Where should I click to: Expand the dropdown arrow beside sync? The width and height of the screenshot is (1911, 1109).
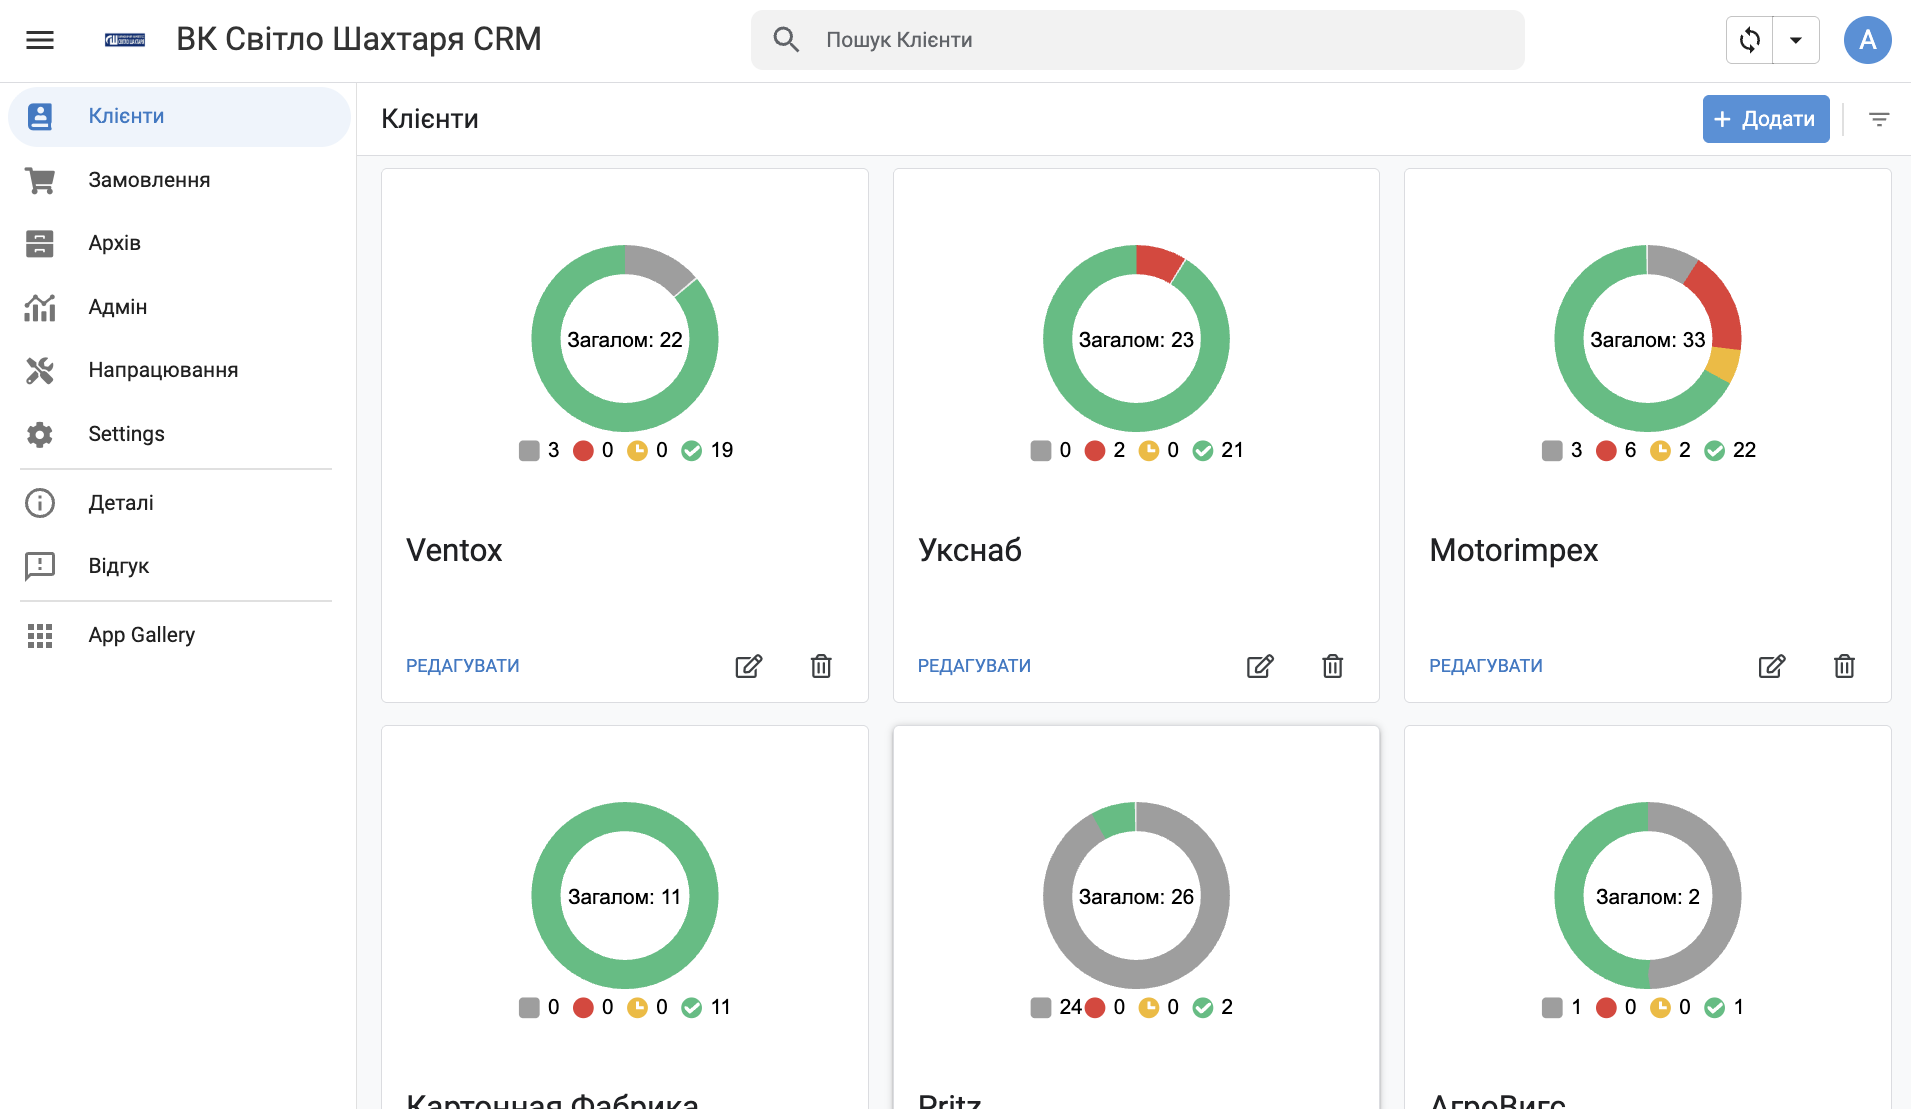coord(1796,40)
